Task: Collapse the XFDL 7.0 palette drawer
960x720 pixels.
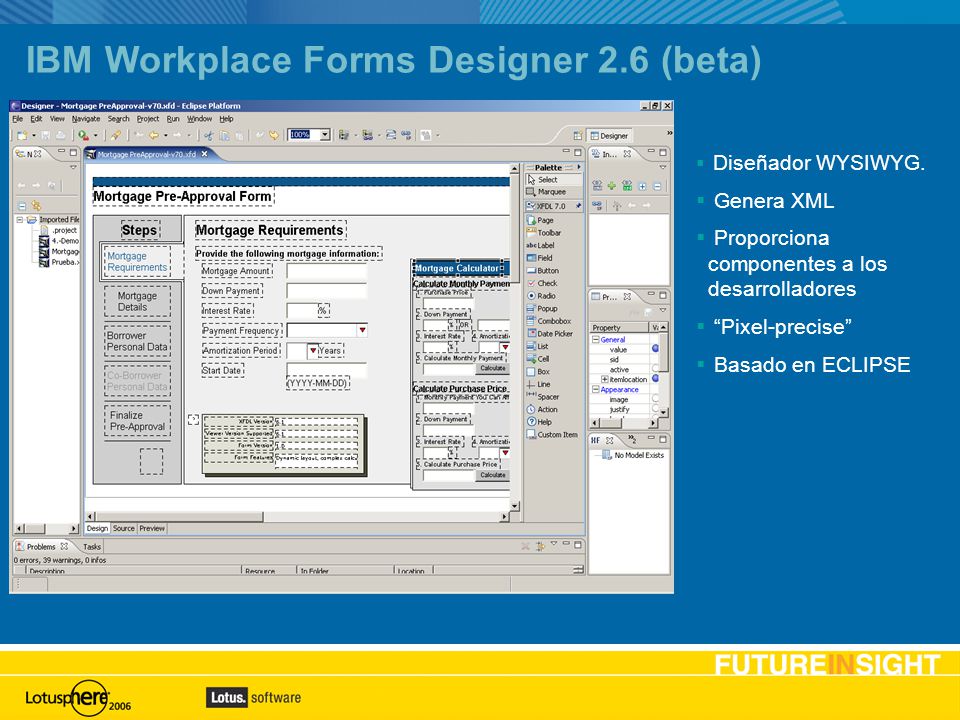Action: point(553,206)
